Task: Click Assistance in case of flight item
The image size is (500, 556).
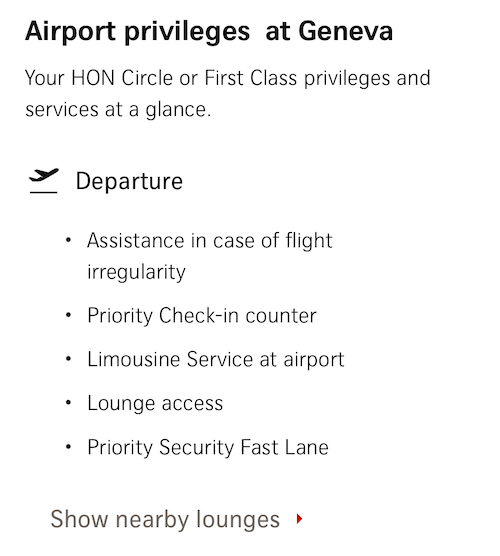Action: [x=210, y=241]
